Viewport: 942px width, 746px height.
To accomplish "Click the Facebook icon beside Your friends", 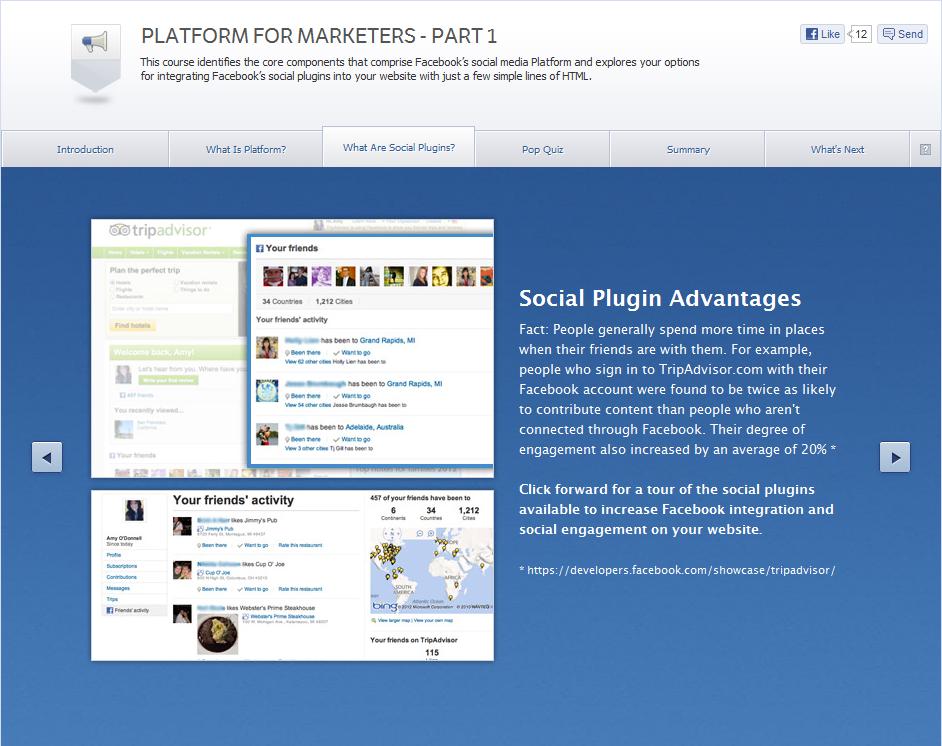I will pyautogui.click(x=260, y=248).
